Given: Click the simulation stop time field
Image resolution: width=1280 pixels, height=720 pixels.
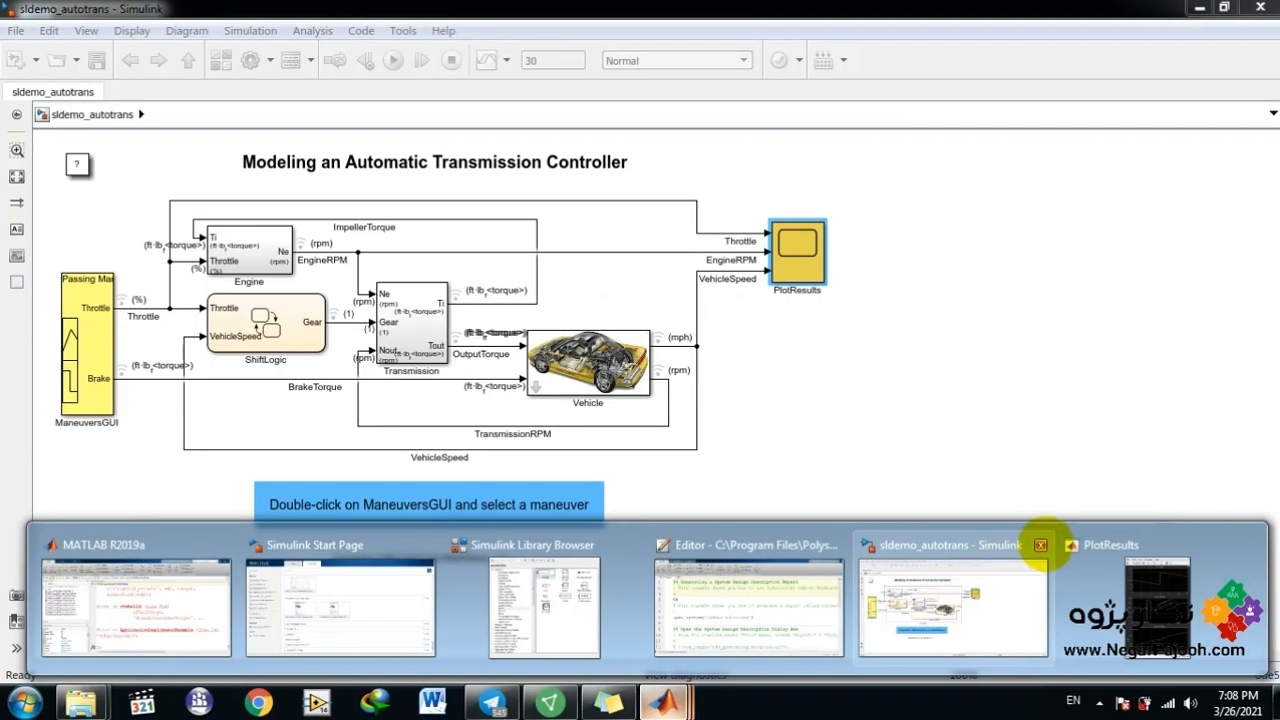Looking at the screenshot, I should 552,61.
